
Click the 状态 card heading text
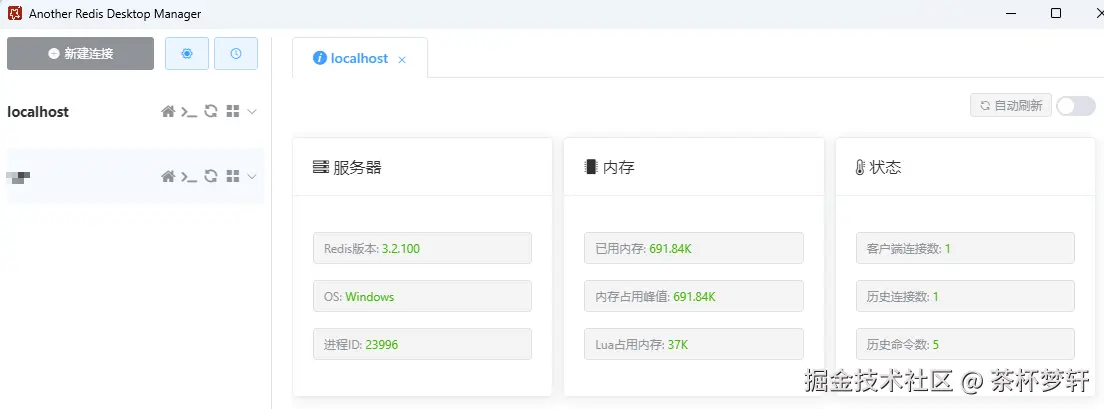click(x=886, y=168)
